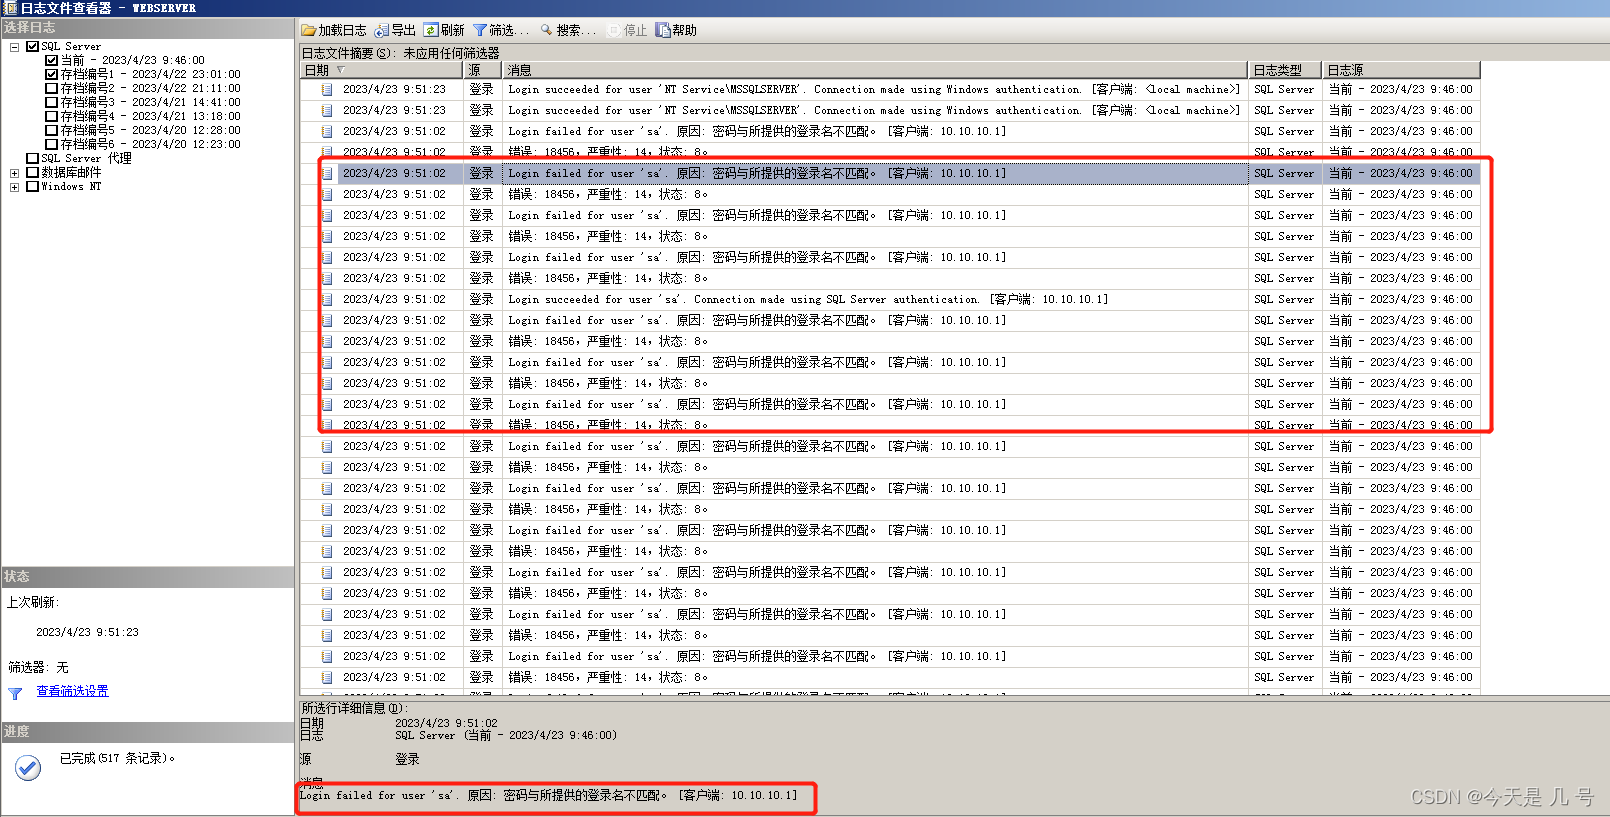The height and width of the screenshot is (817, 1610).
Task: Uncheck the 存档编号1 log checkbox
Action: [51, 74]
